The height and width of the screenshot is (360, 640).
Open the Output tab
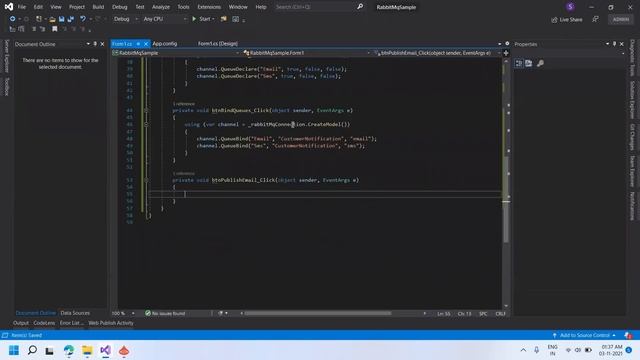click(21, 323)
